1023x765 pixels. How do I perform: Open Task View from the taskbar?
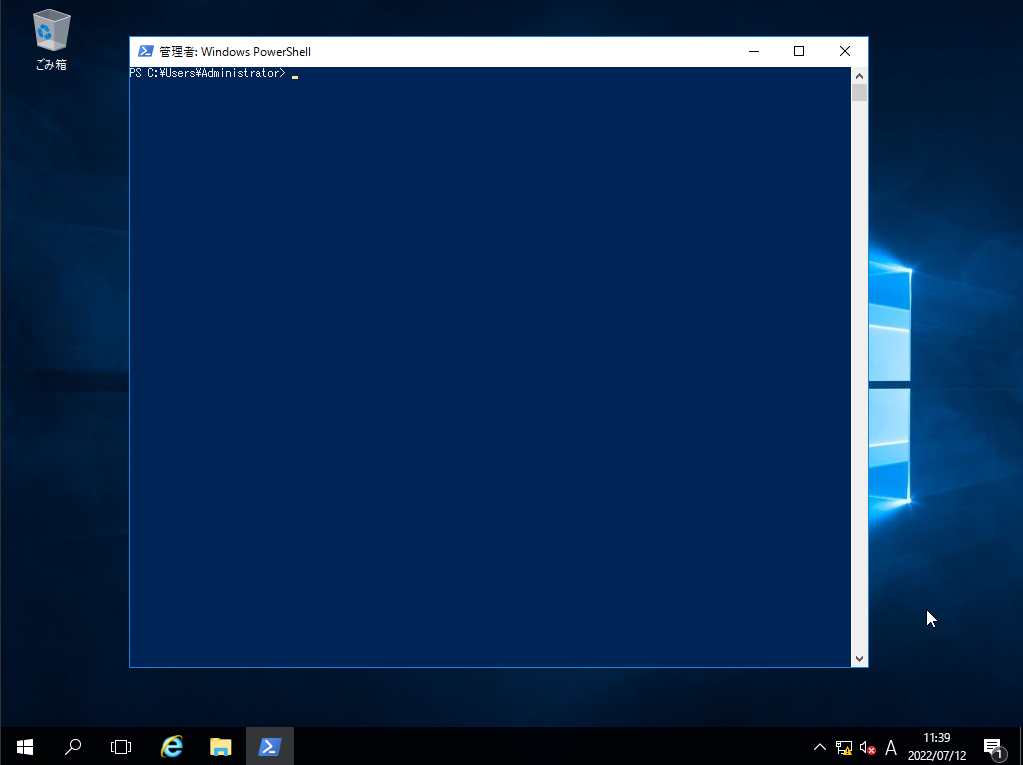pyautogui.click(x=121, y=746)
